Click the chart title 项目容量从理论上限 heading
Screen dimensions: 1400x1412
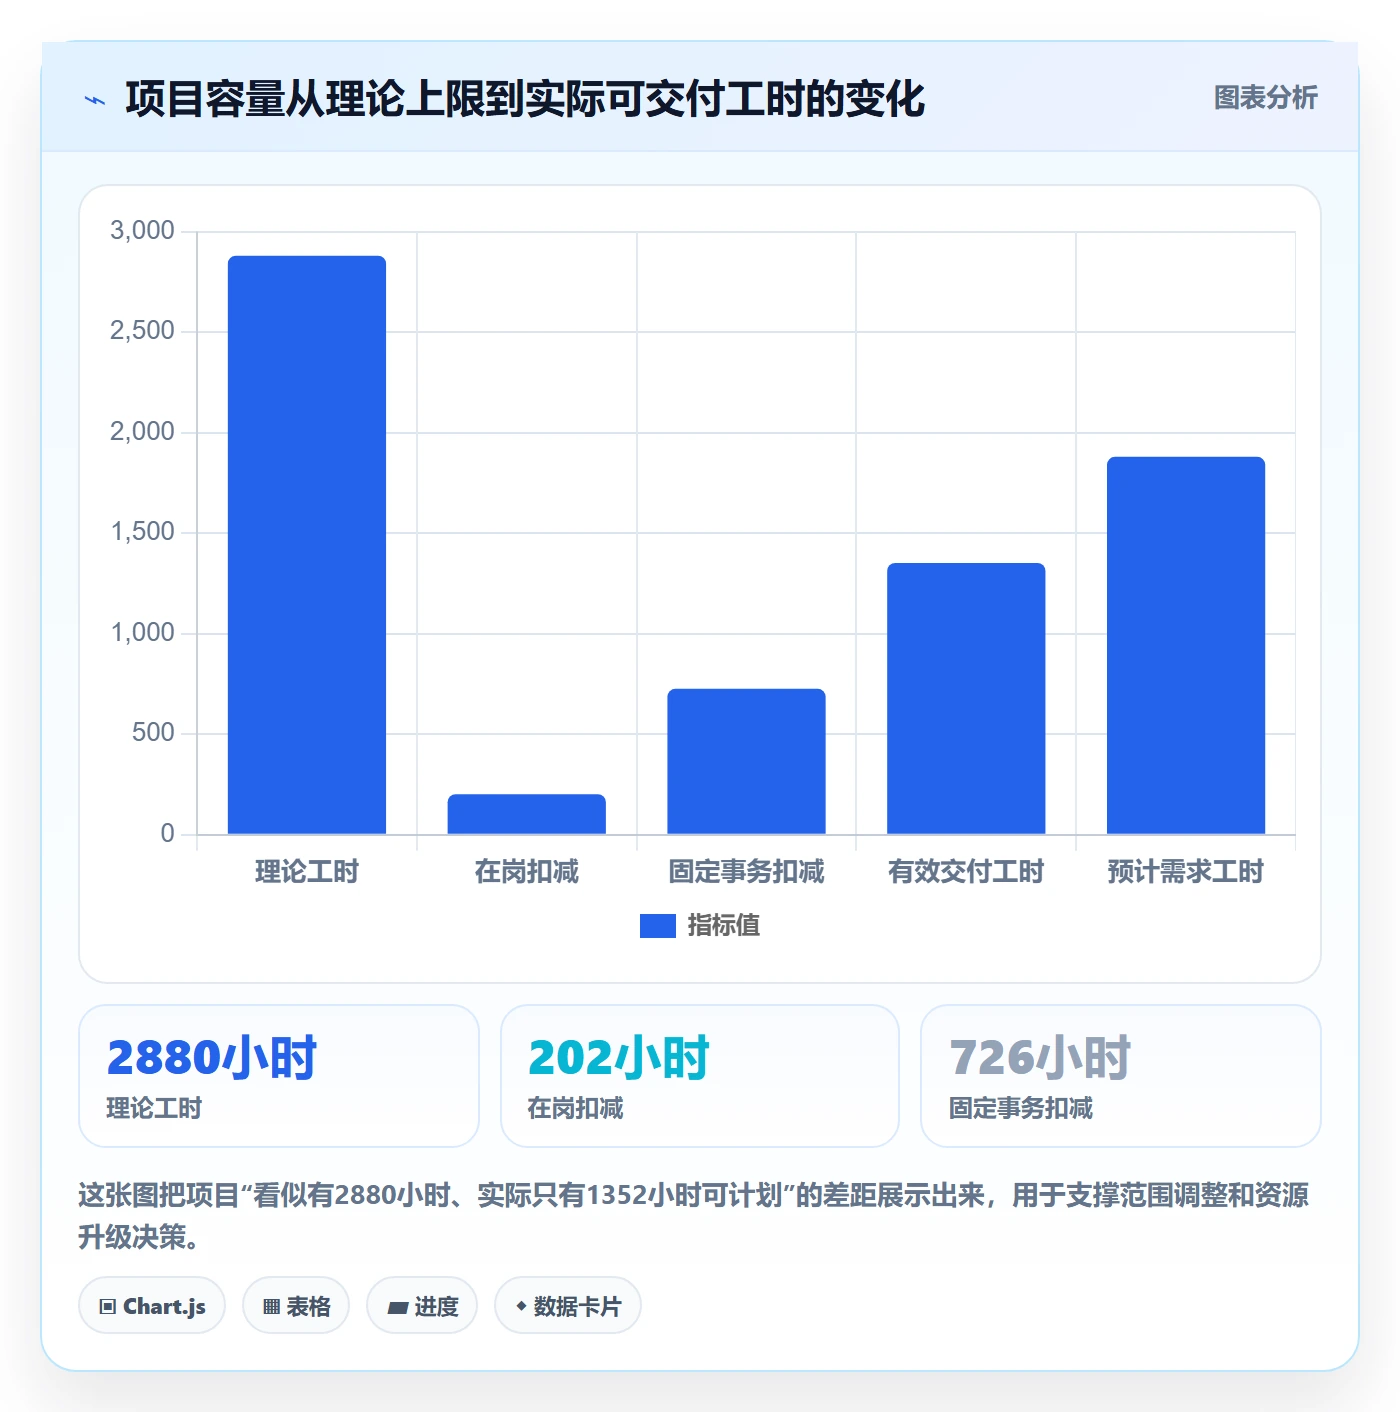525,99
